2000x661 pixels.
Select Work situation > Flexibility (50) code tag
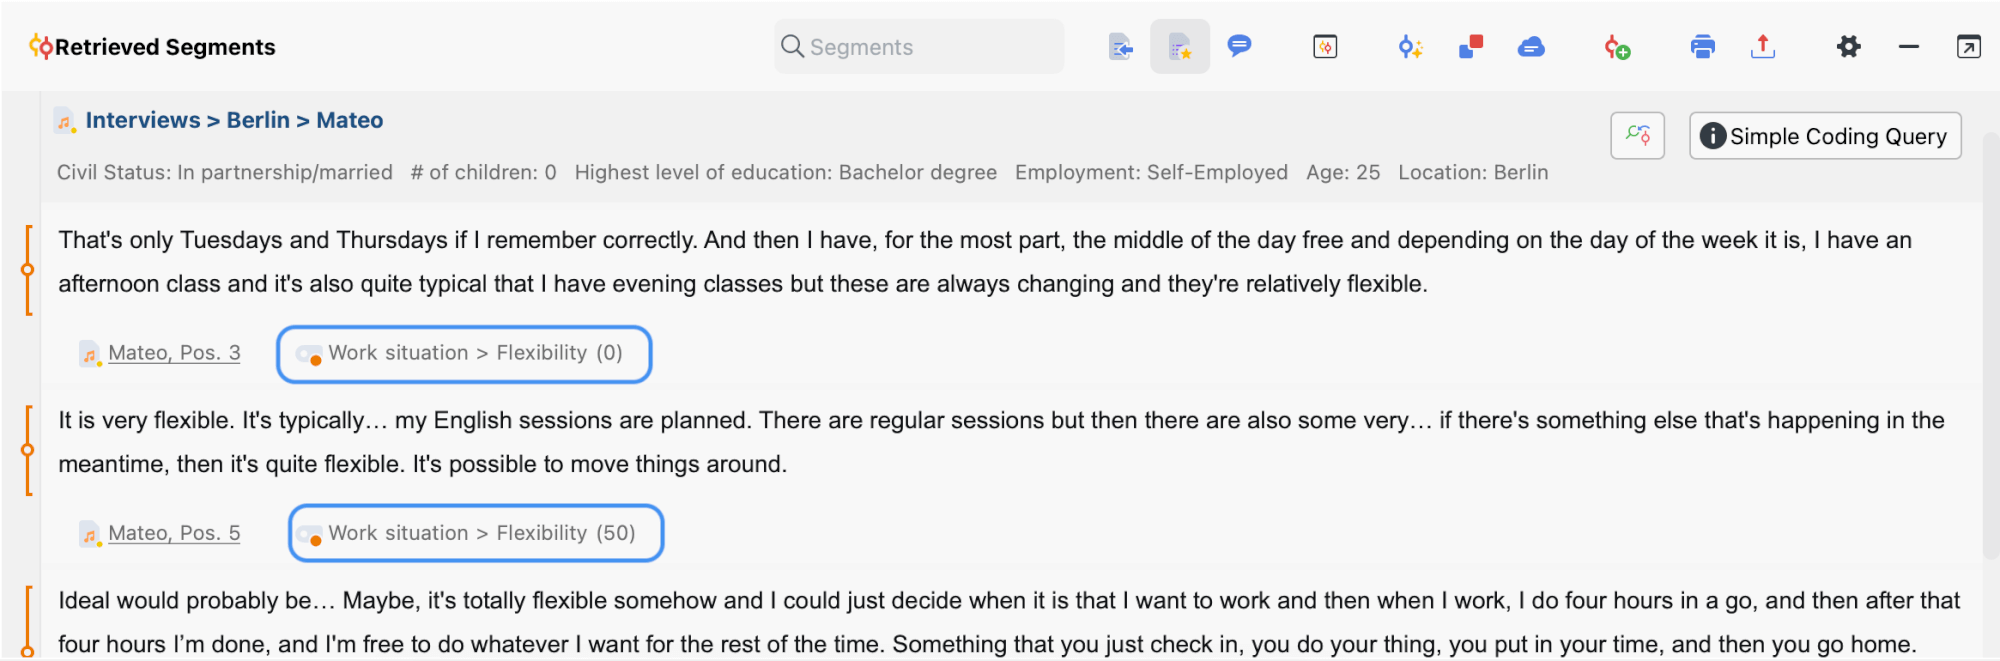point(476,533)
